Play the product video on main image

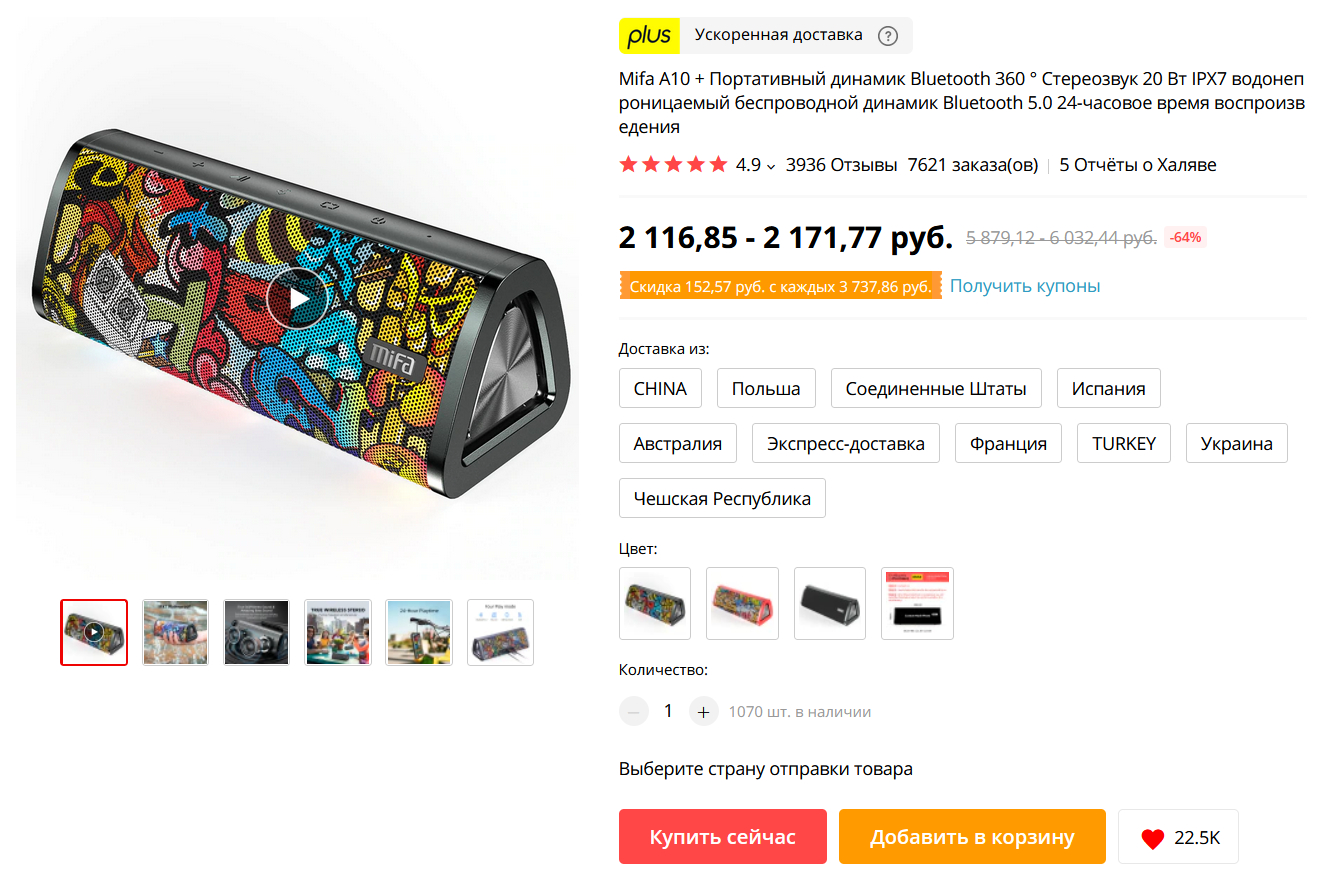(297, 298)
